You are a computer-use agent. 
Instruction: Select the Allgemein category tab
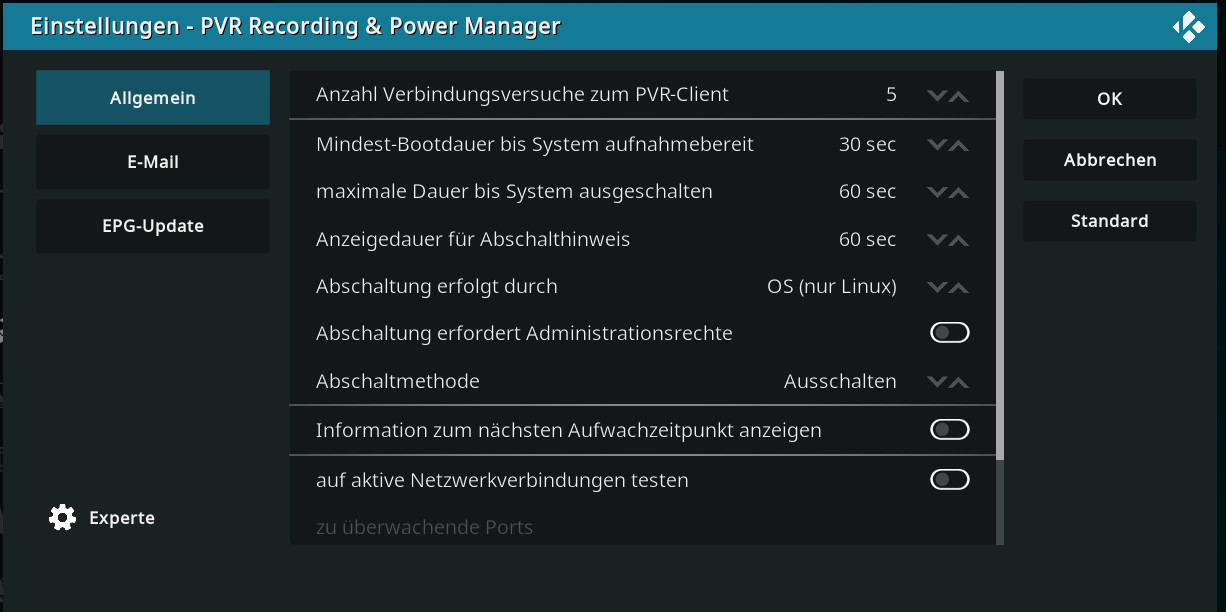[x=153, y=98]
